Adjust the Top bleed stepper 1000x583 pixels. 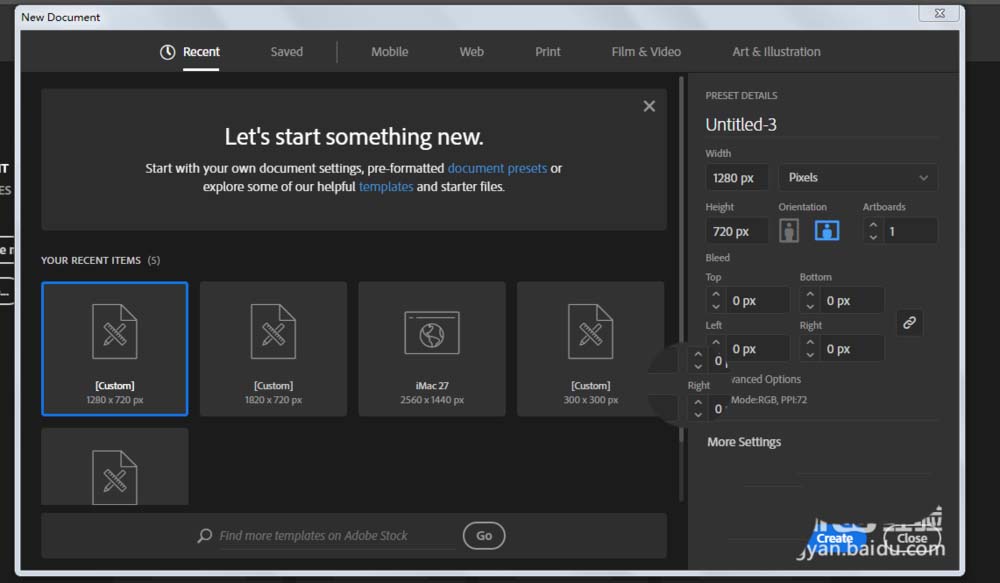point(716,300)
